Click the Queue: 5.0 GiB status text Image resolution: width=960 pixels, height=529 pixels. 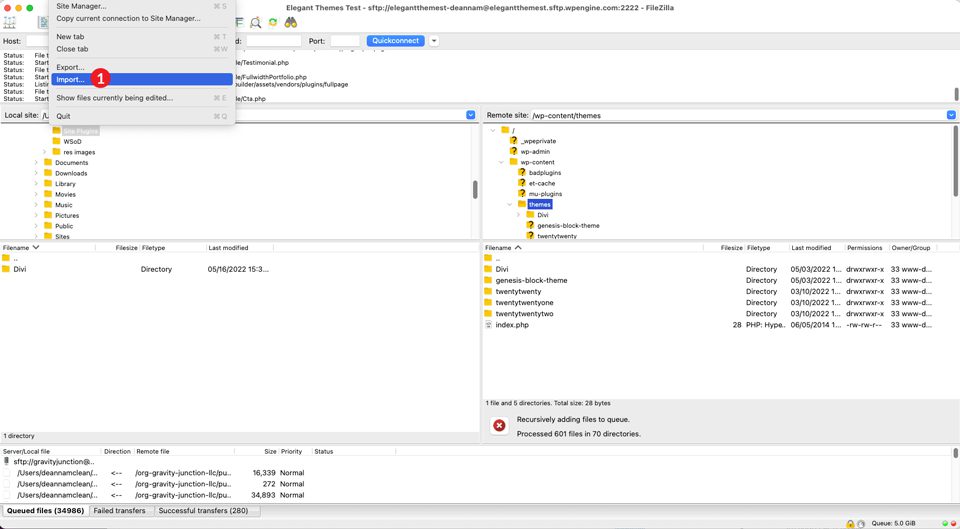click(x=893, y=524)
